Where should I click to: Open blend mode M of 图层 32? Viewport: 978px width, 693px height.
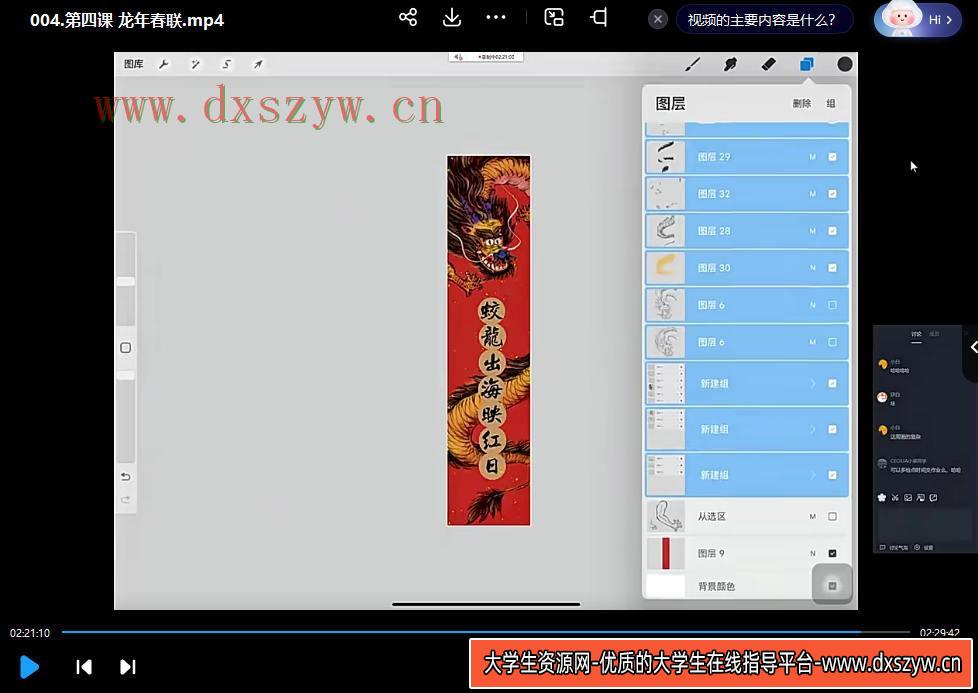[x=813, y=194]
